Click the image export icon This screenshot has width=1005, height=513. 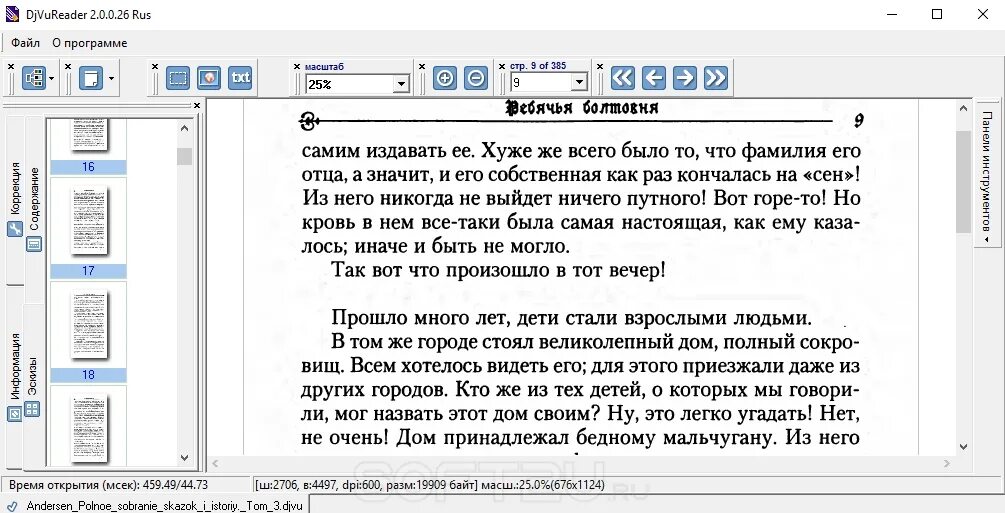(x=209, y=78)
